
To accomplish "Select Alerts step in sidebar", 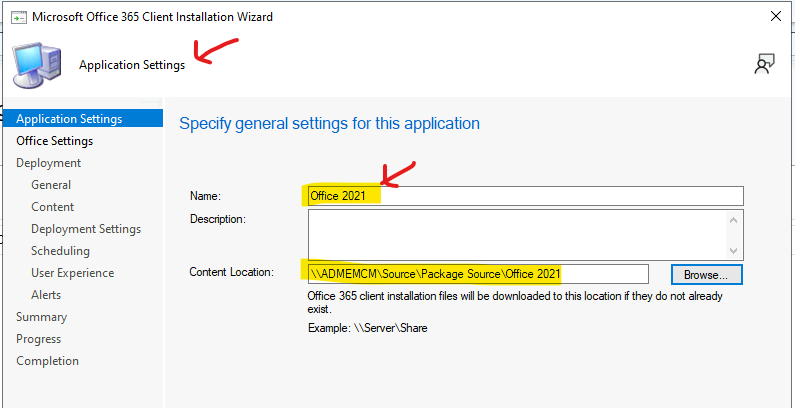I will [46, 294].
